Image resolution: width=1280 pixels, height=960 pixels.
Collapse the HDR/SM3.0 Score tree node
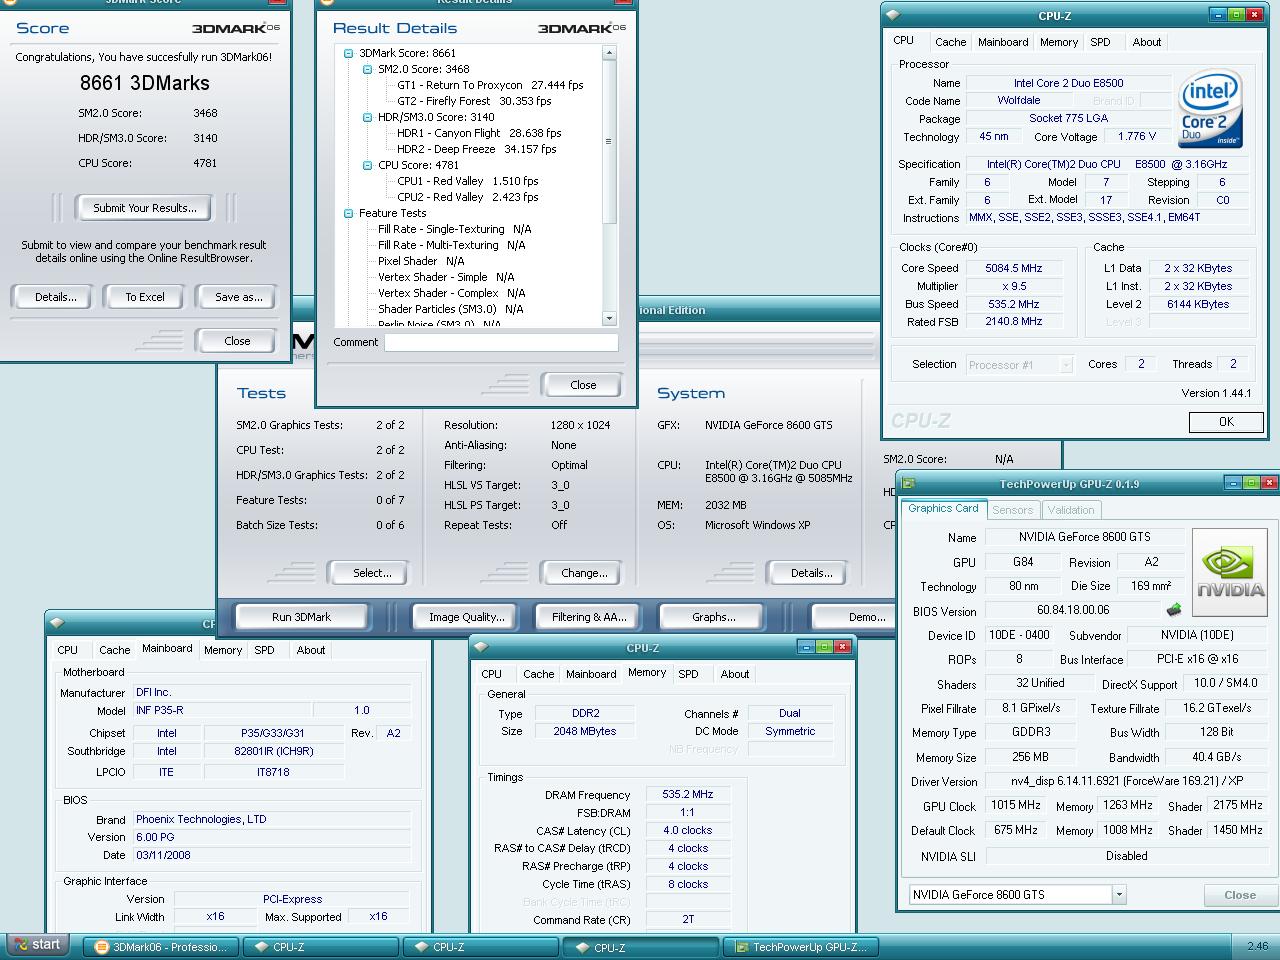tap(367, 117)
